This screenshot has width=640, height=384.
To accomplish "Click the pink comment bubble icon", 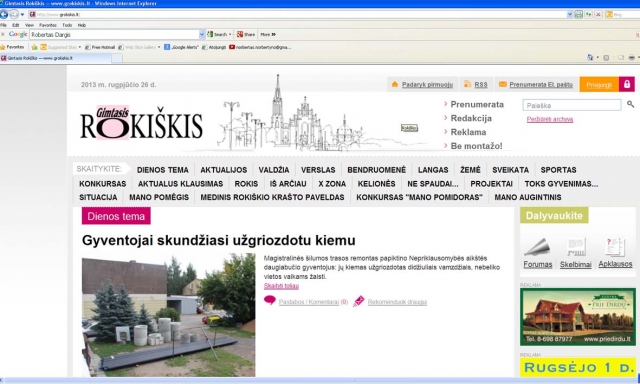I will [270, 301].
